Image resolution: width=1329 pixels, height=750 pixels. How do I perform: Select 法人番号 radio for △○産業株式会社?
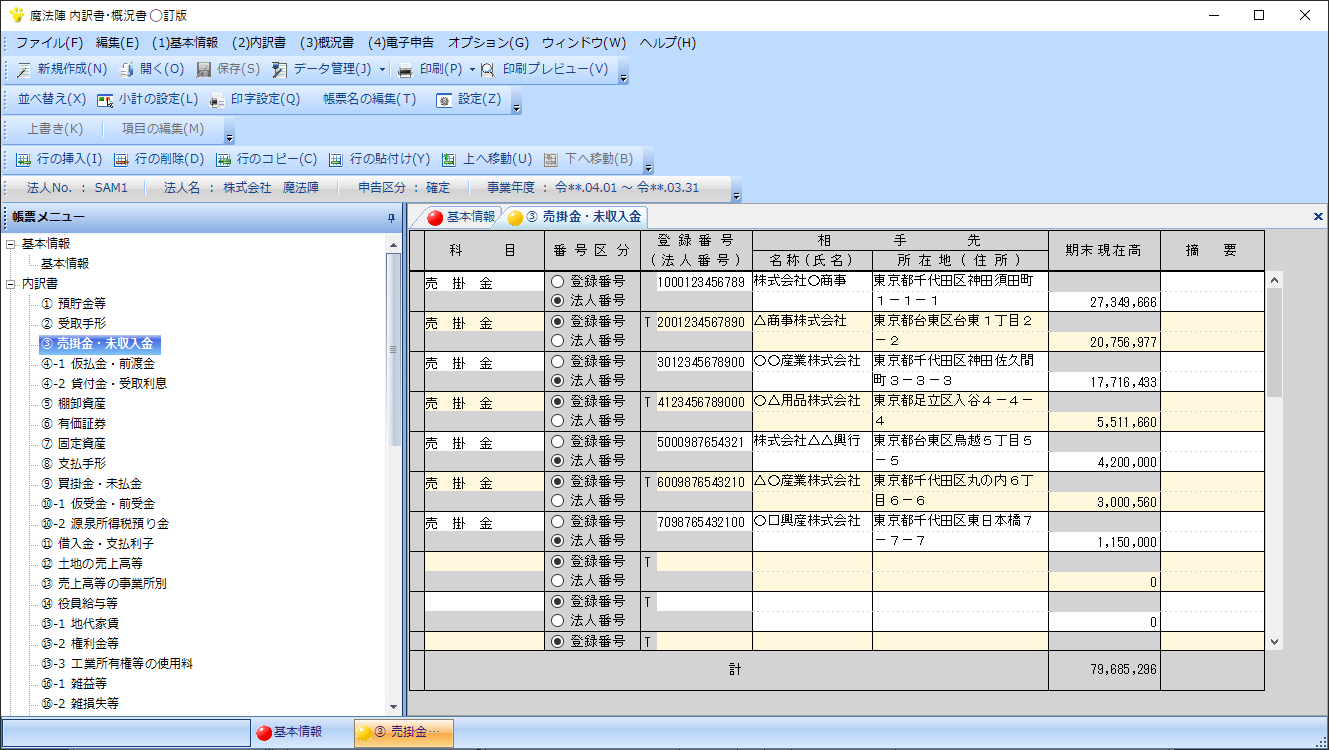(x=558, y=500)
